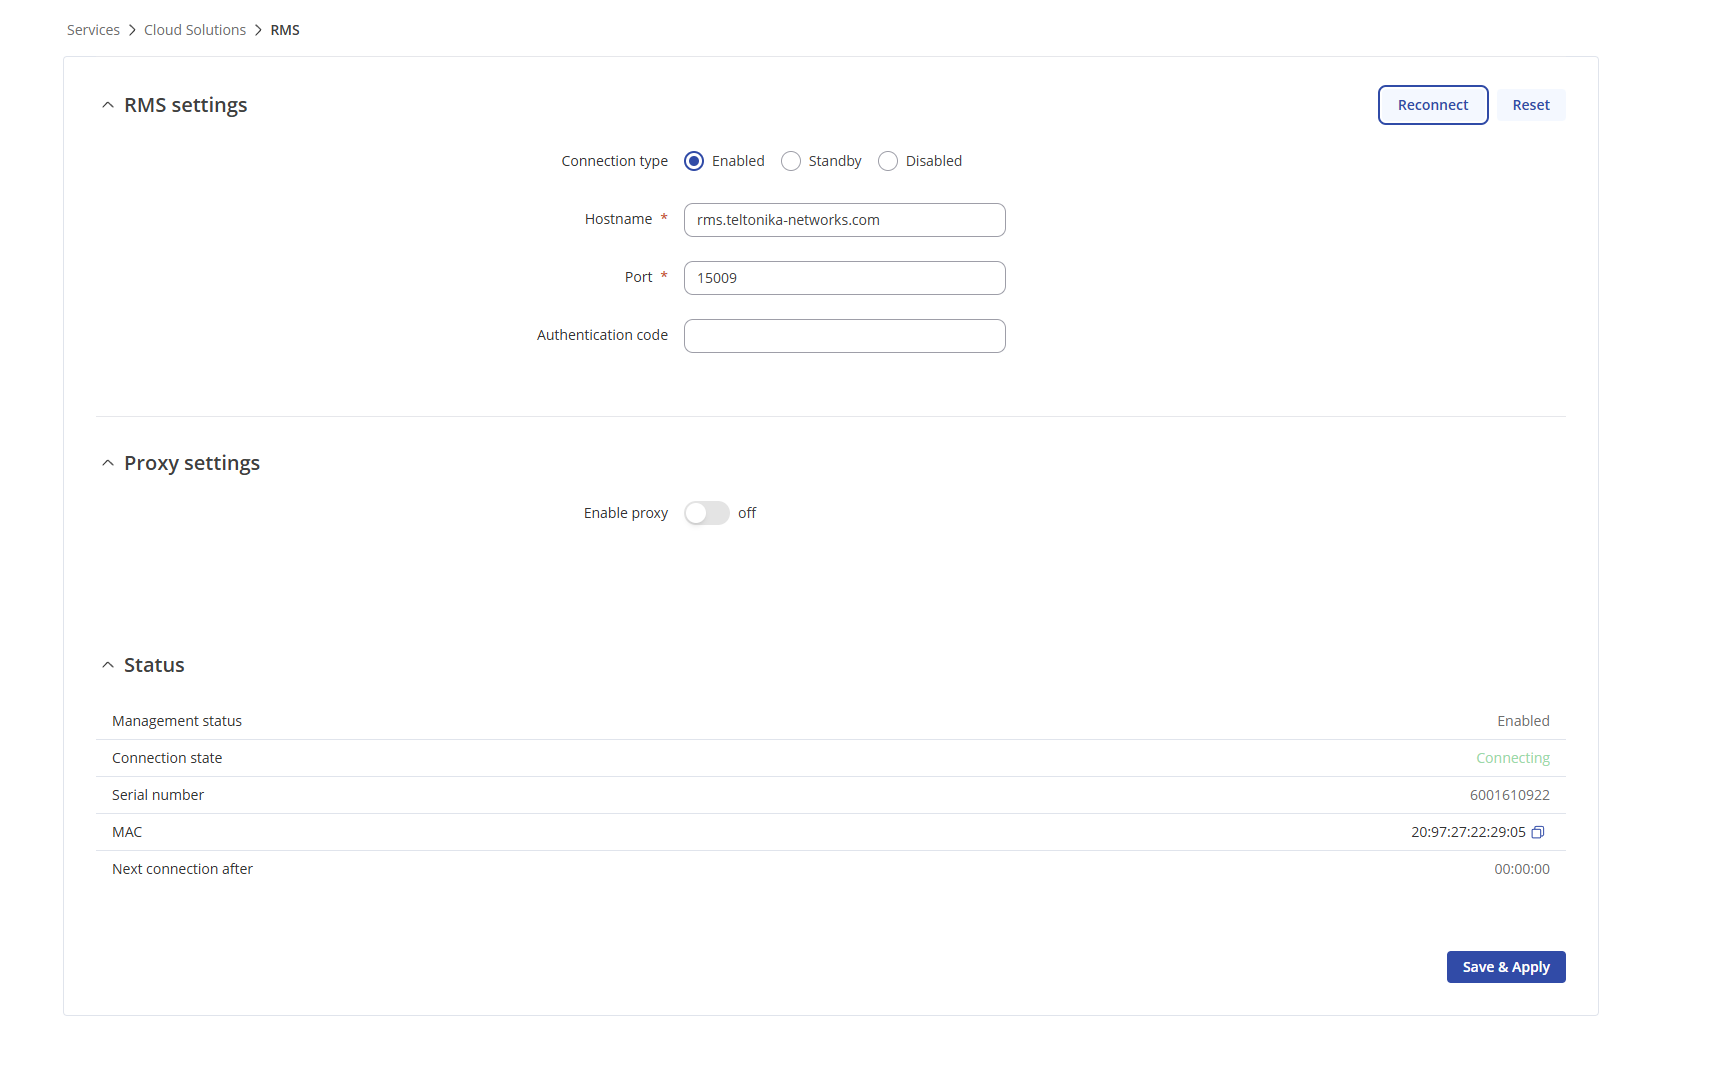Select the Enabled connection type
This screenshot has width=1725, height=1076.
coord(694,161)
